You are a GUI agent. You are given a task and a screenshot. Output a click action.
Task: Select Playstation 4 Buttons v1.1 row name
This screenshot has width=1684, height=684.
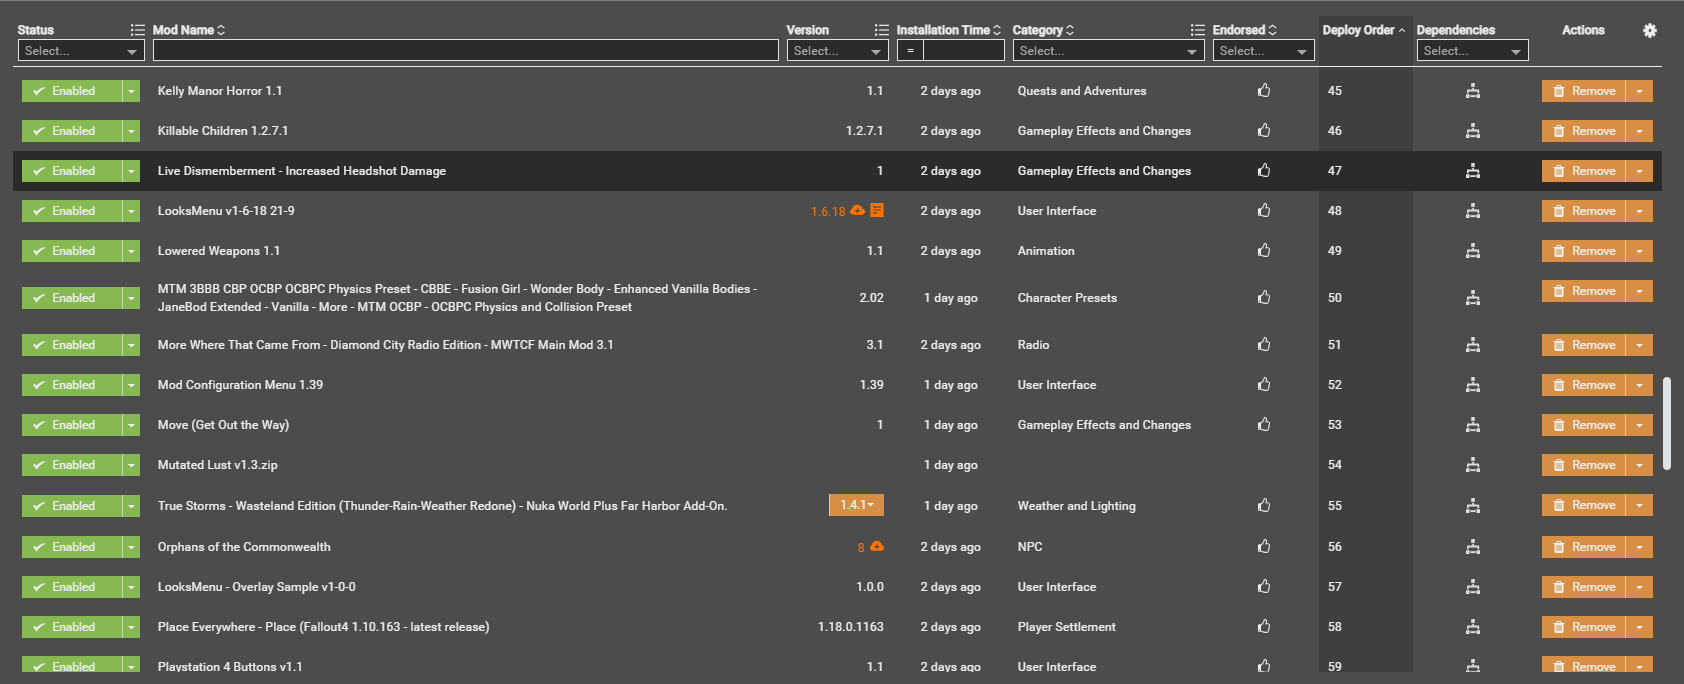230,667
